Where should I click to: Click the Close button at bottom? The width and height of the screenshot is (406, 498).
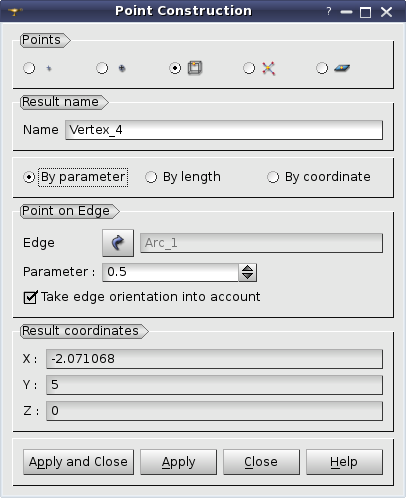(261, 462)
